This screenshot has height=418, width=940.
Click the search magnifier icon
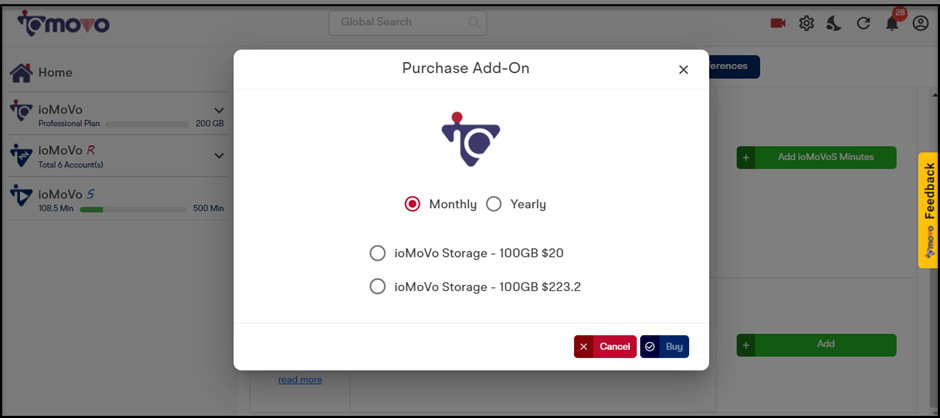[474, 23]
